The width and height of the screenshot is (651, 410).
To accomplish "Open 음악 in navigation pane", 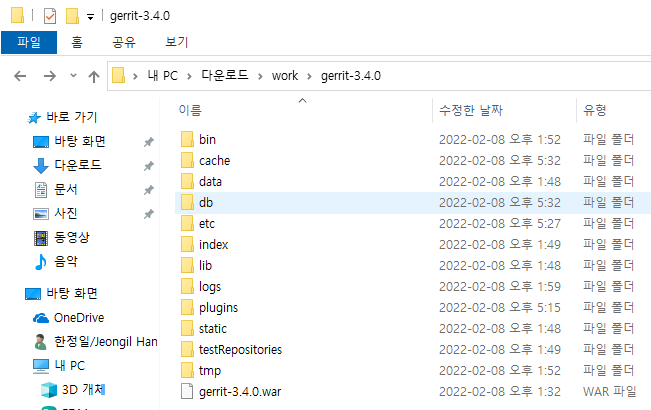I will click(x=66, y=261).
